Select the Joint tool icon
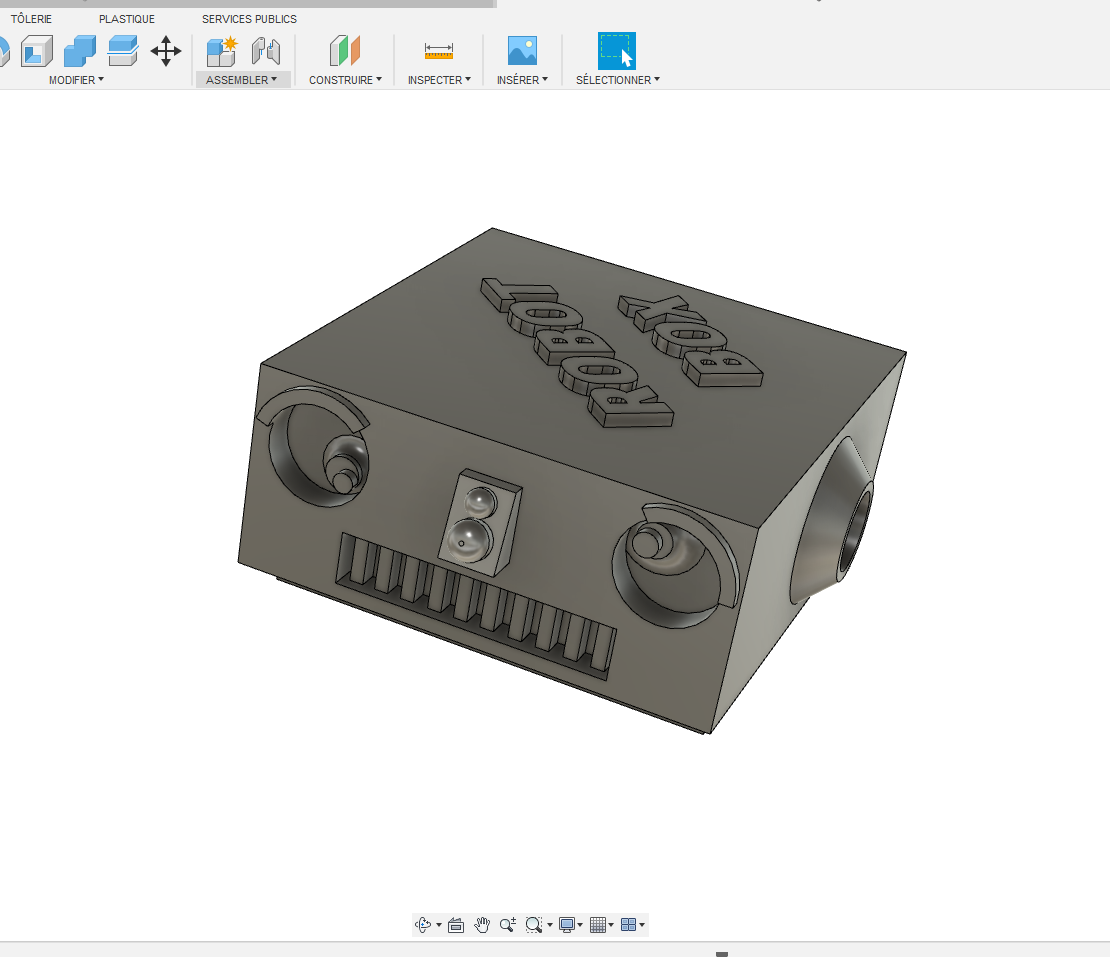 click(x=266, y=51)
